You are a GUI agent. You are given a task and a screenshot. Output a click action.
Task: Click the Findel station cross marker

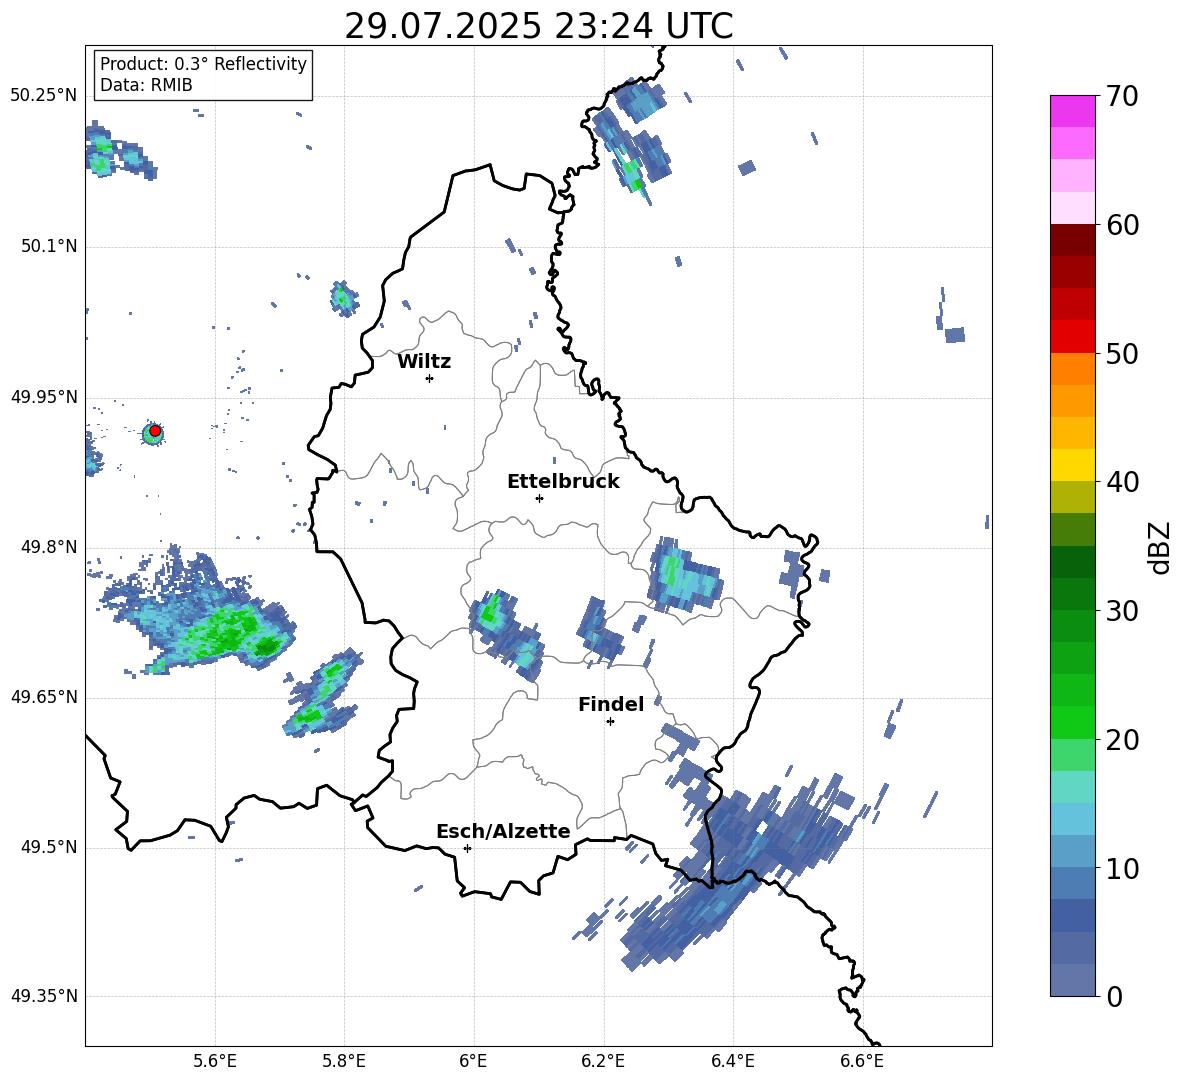tap(610, 722)
